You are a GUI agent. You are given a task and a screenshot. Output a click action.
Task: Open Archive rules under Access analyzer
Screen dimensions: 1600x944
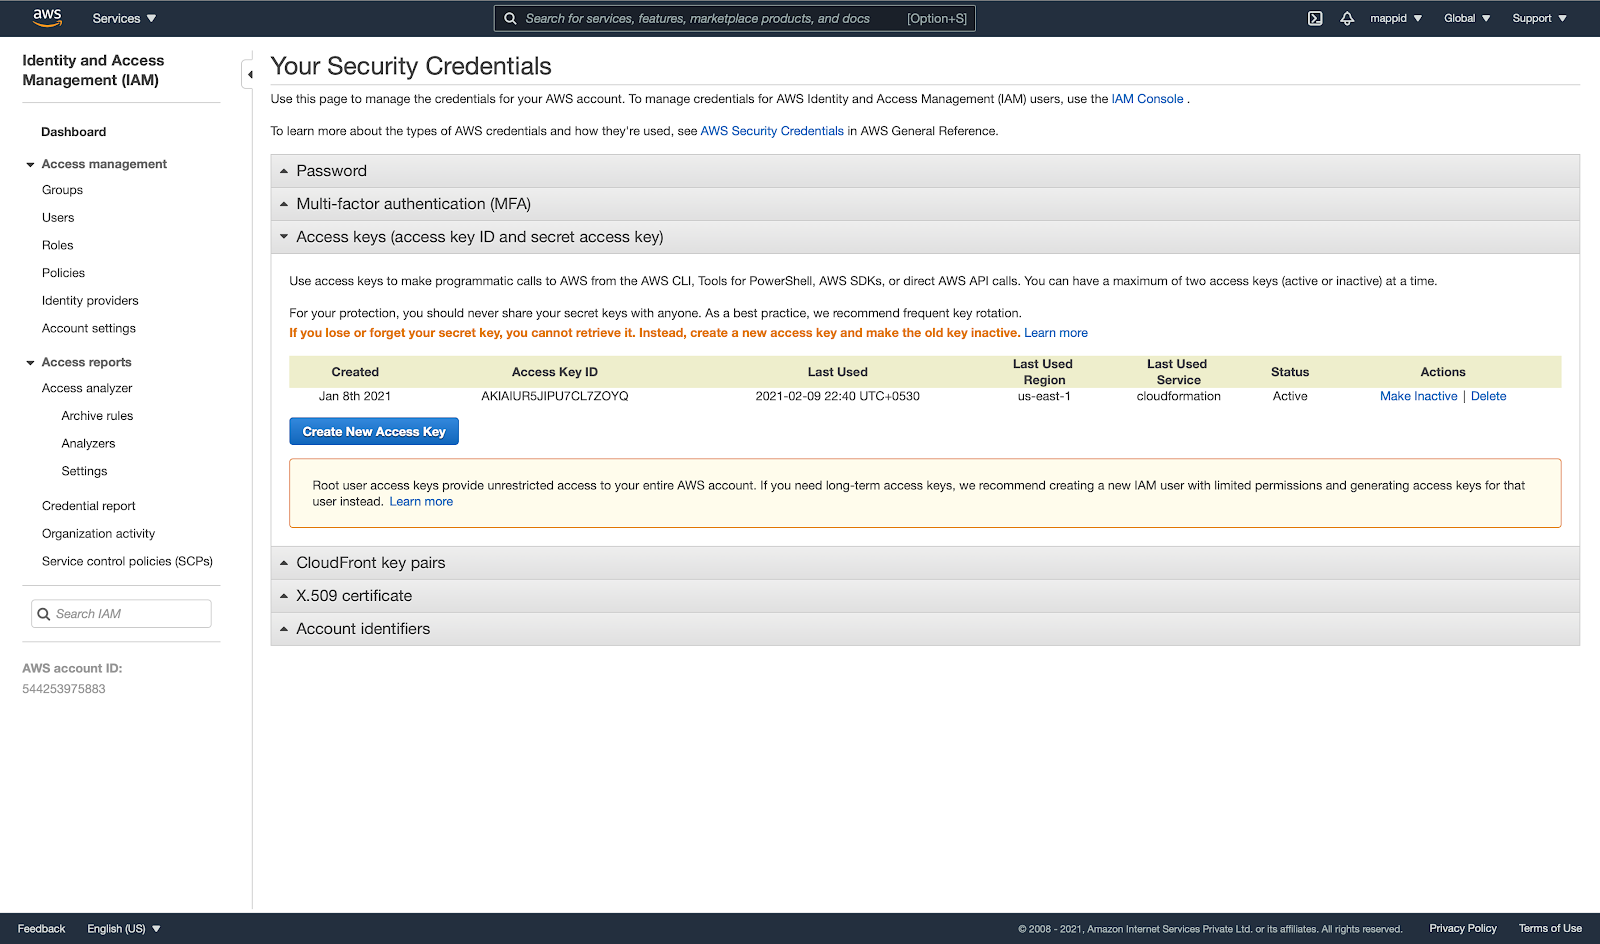tap(97, 416)
